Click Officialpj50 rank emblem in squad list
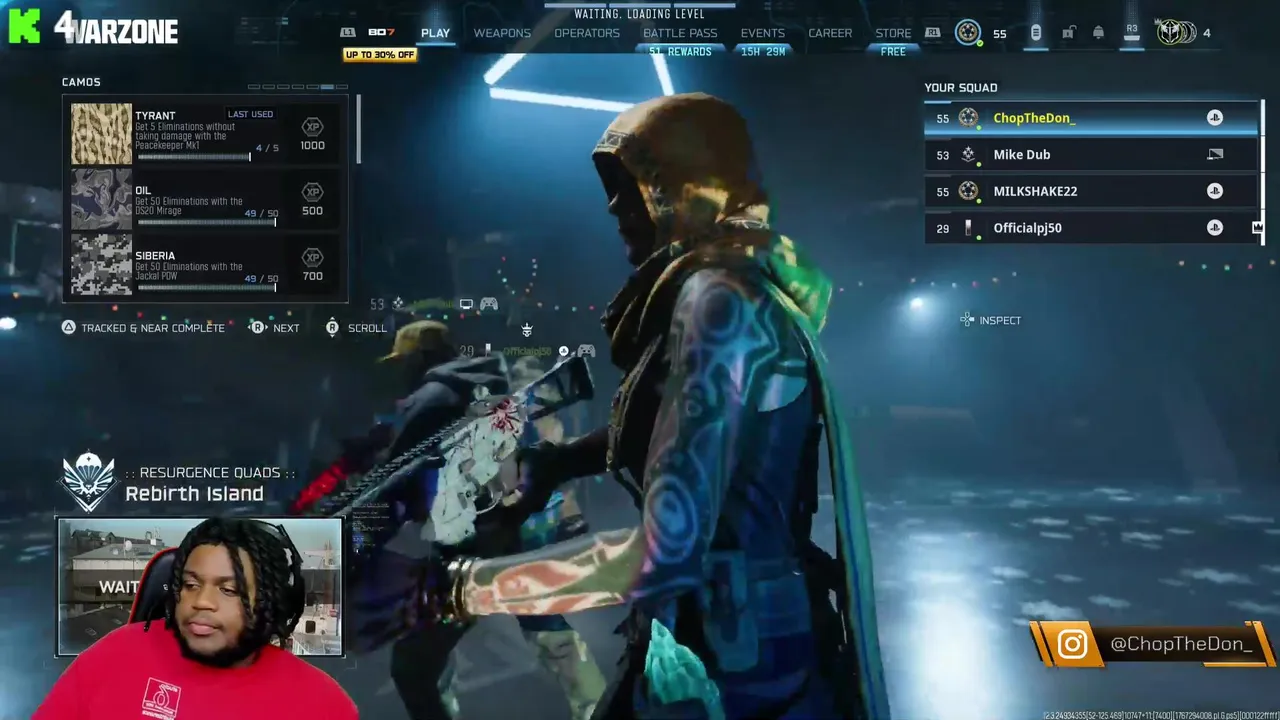Viewport: 1280px width, 720px height. [968, 228]
